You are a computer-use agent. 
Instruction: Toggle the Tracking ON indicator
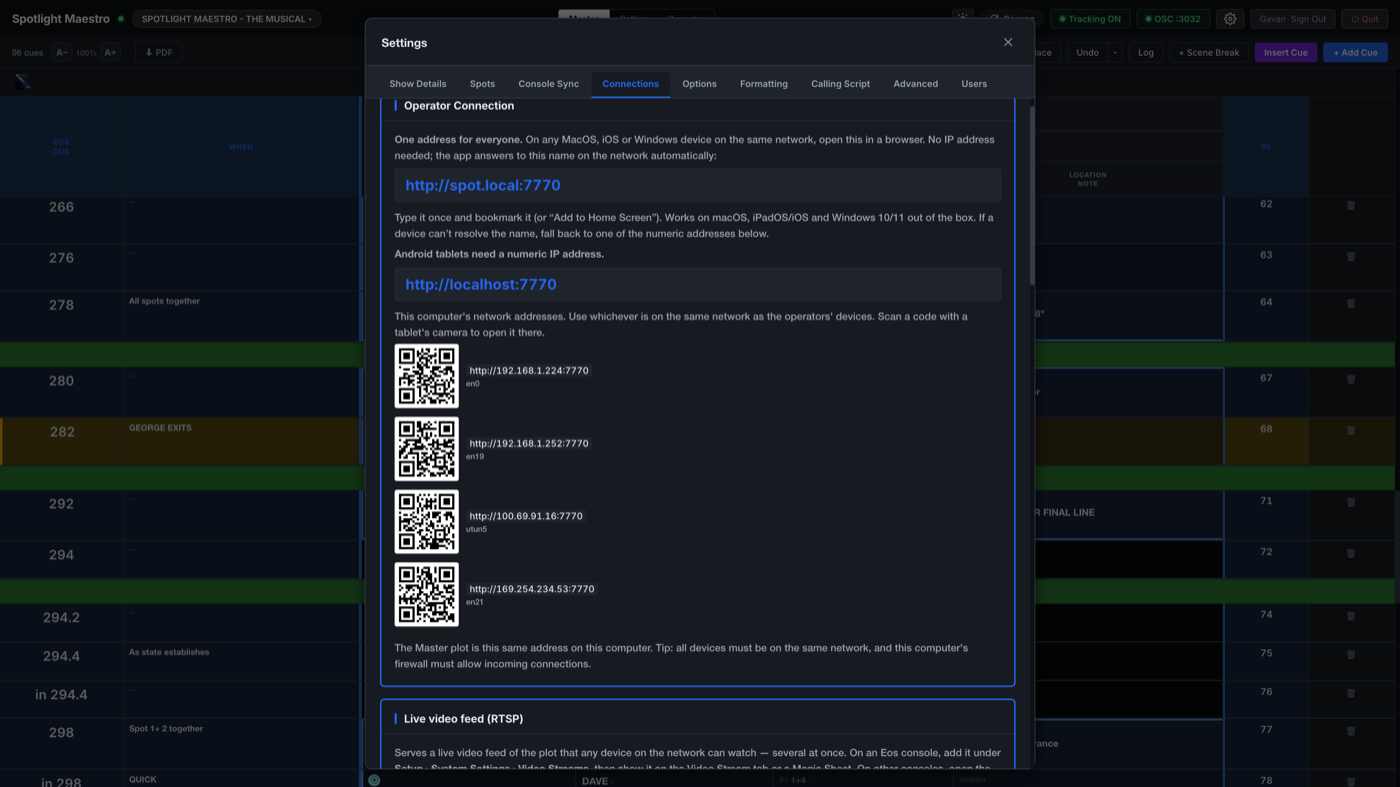pos(1090,19)
